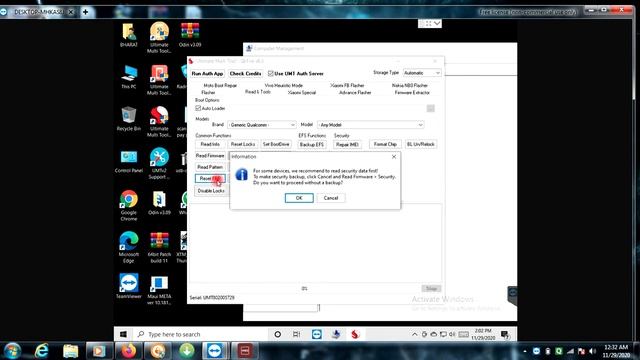
Task: Click Cancel in the Information dialog
Action: click(x=331, y=198)
